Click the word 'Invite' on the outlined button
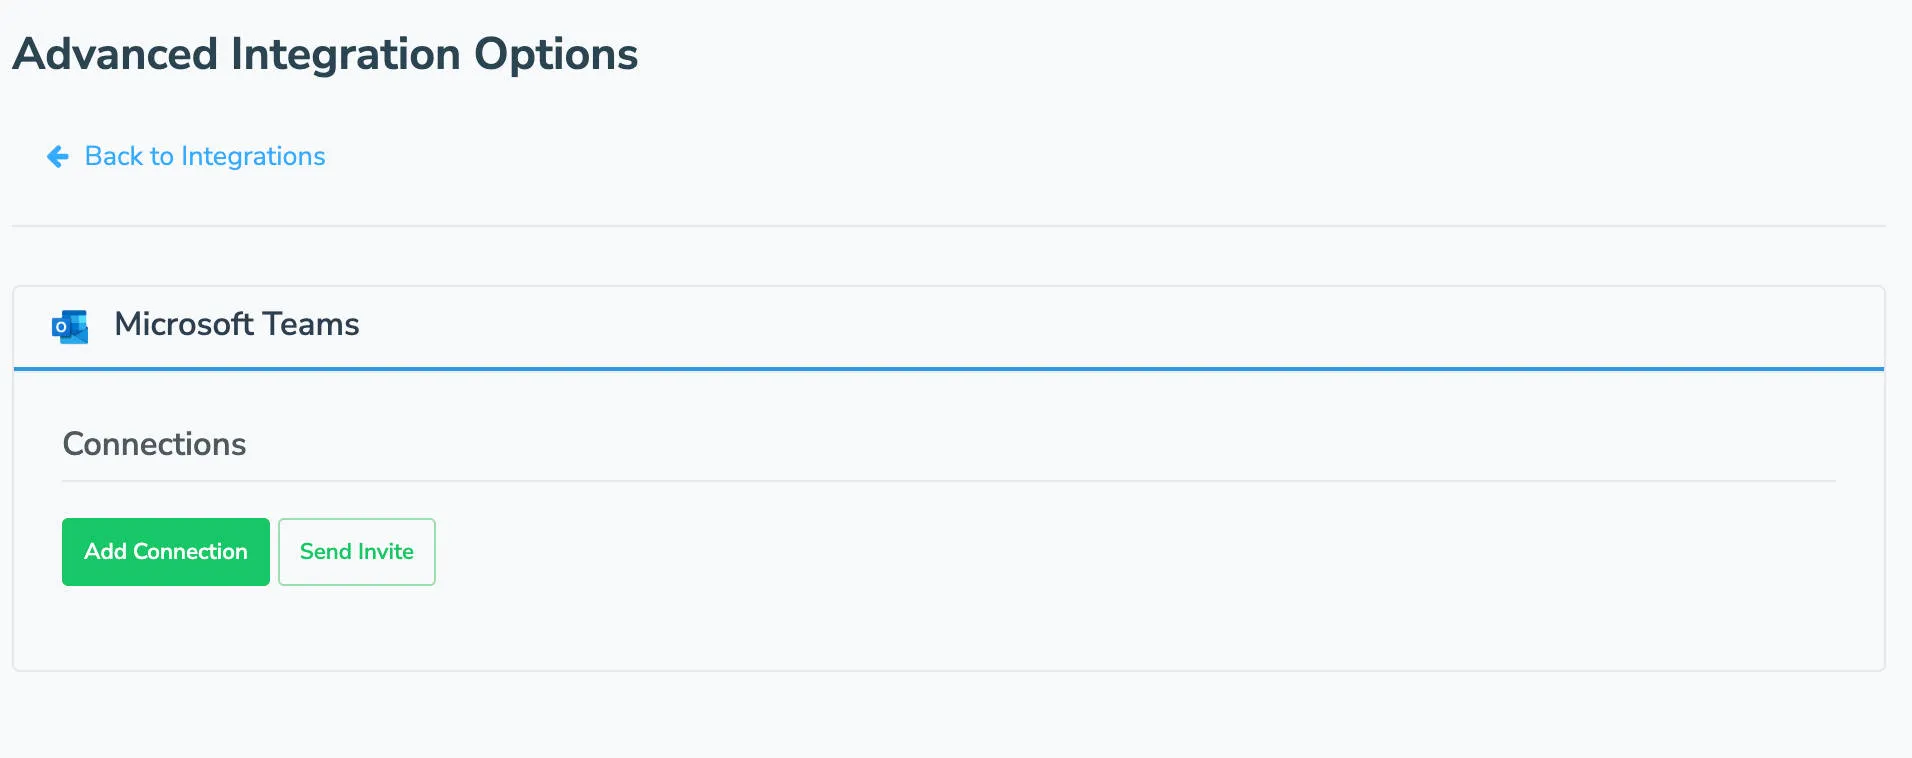 click(x=385, y=552)
